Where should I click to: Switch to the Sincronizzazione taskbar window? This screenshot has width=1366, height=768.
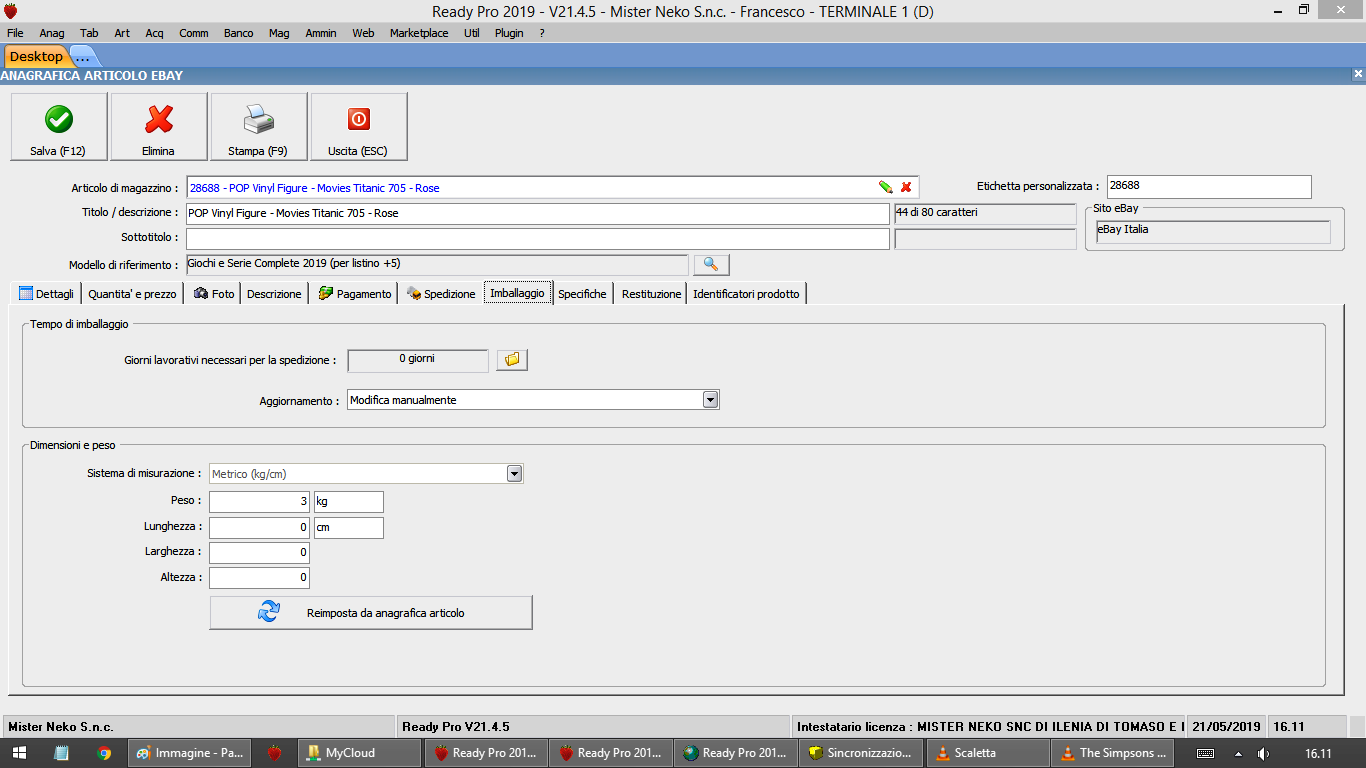pos(861,753)
